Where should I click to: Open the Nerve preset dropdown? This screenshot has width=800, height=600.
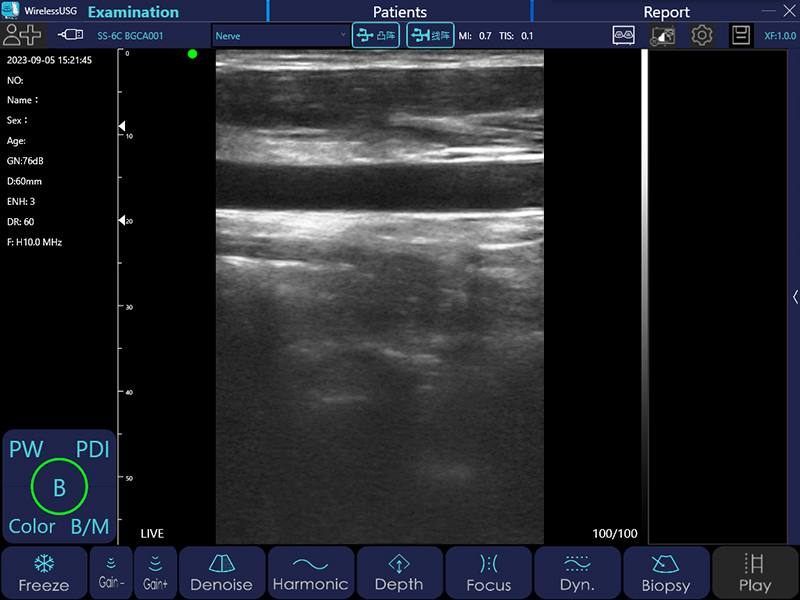[x=280, y=36]
